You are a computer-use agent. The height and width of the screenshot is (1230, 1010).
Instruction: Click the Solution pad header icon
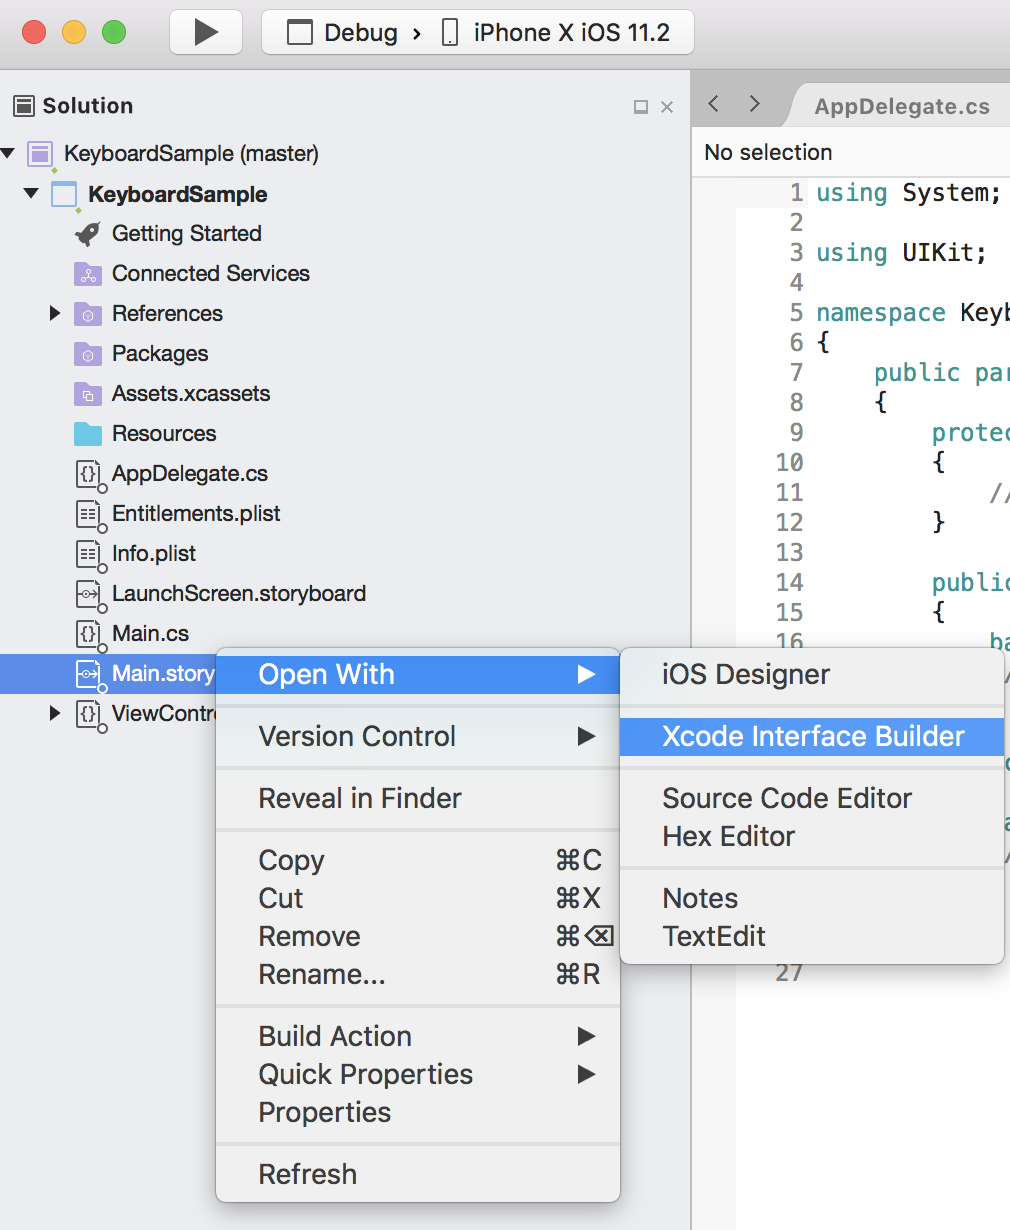pos(22,105)
